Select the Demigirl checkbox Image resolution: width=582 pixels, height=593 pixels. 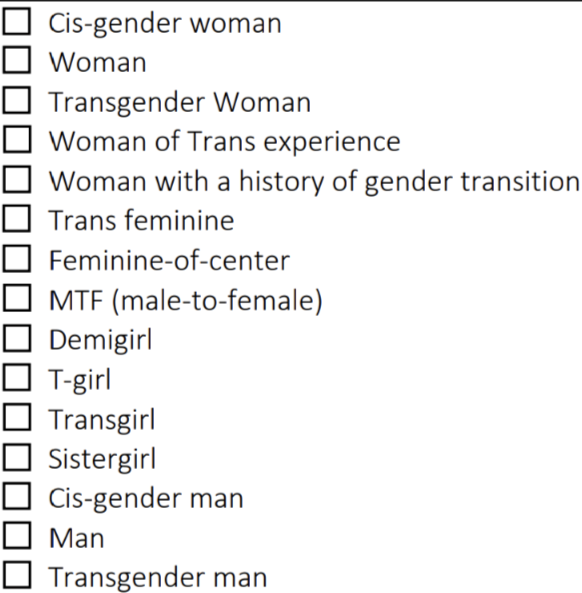(17, 338)
